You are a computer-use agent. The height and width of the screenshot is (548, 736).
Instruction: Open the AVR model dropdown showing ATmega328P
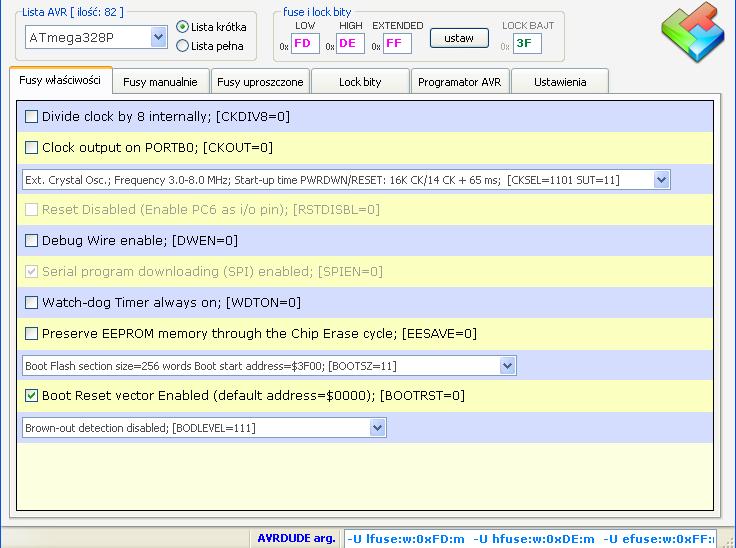pos(96,37)
